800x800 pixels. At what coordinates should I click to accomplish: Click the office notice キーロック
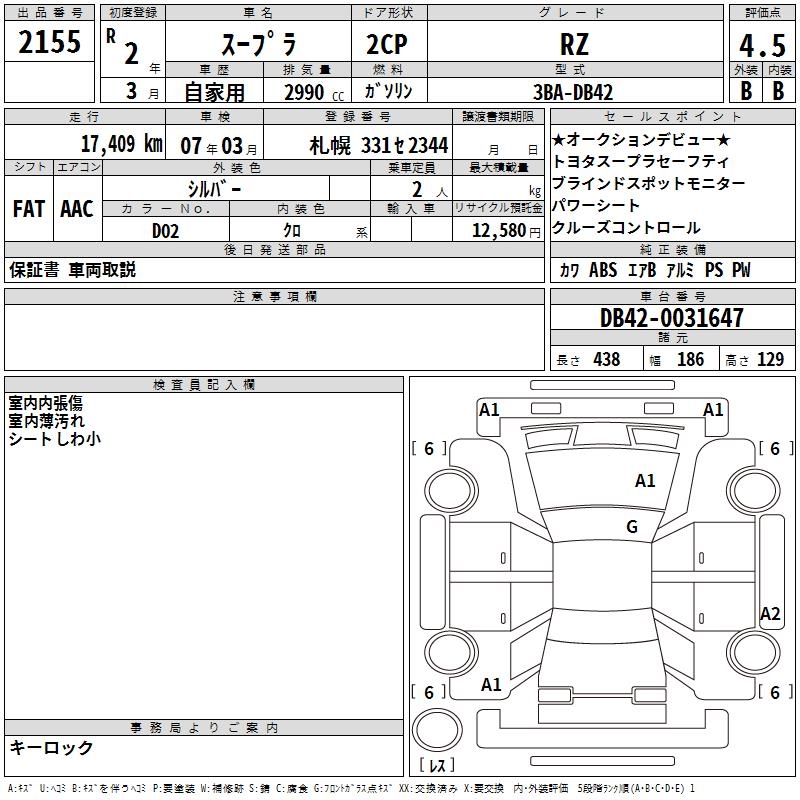pos(51,747)
